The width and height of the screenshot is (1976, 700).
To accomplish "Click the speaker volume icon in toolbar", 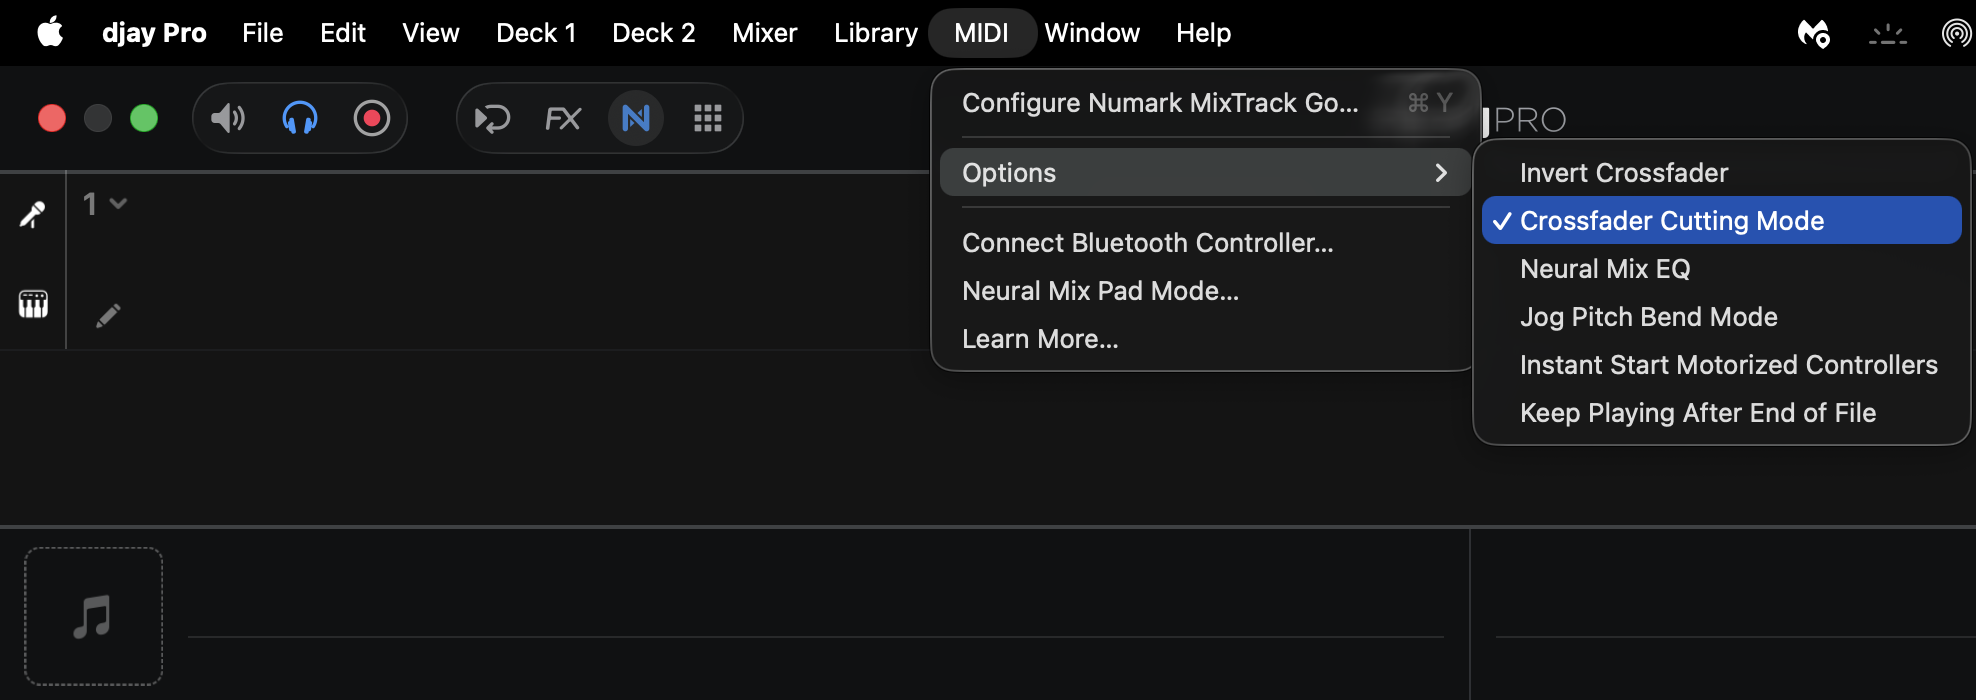I will coord(228,118).
